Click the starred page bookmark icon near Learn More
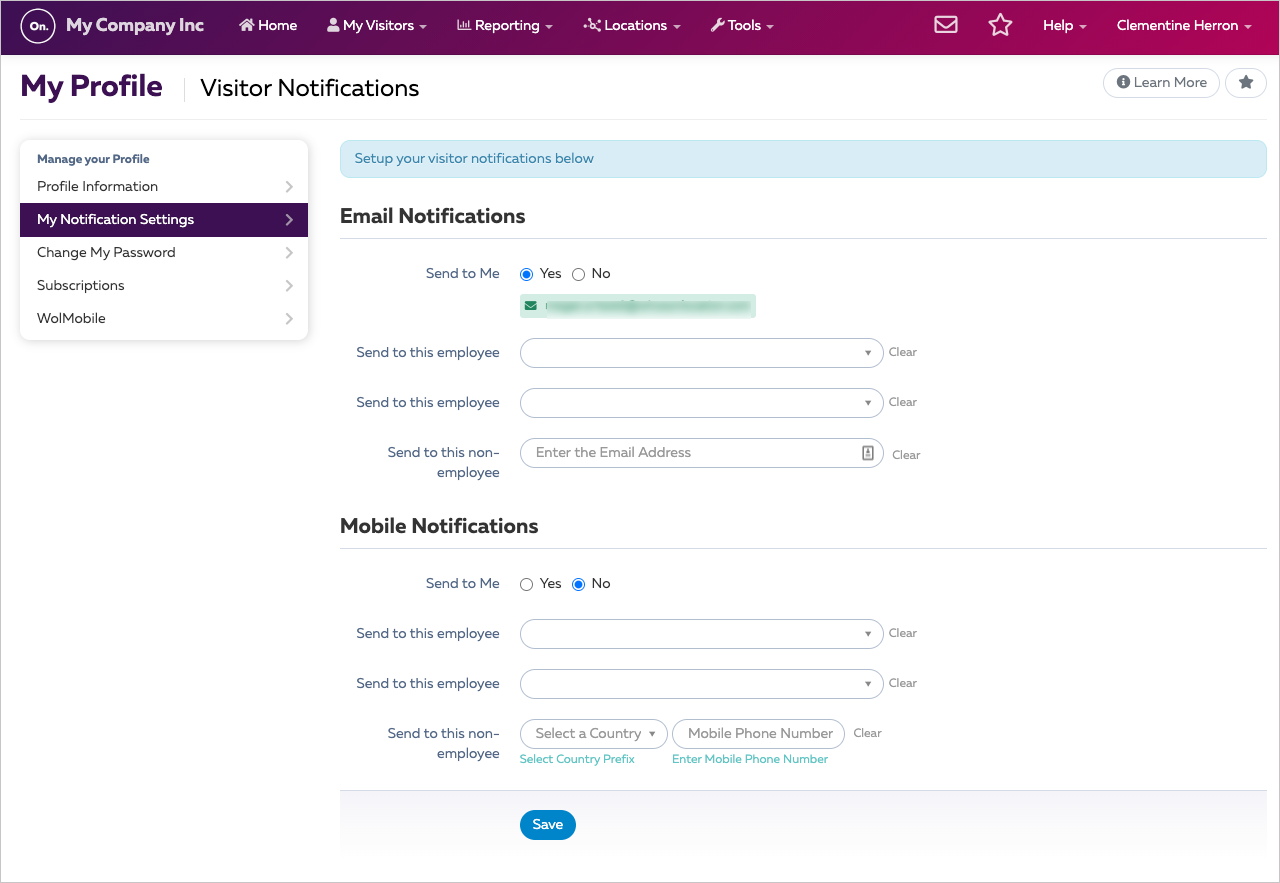 tap(1245, 83)
